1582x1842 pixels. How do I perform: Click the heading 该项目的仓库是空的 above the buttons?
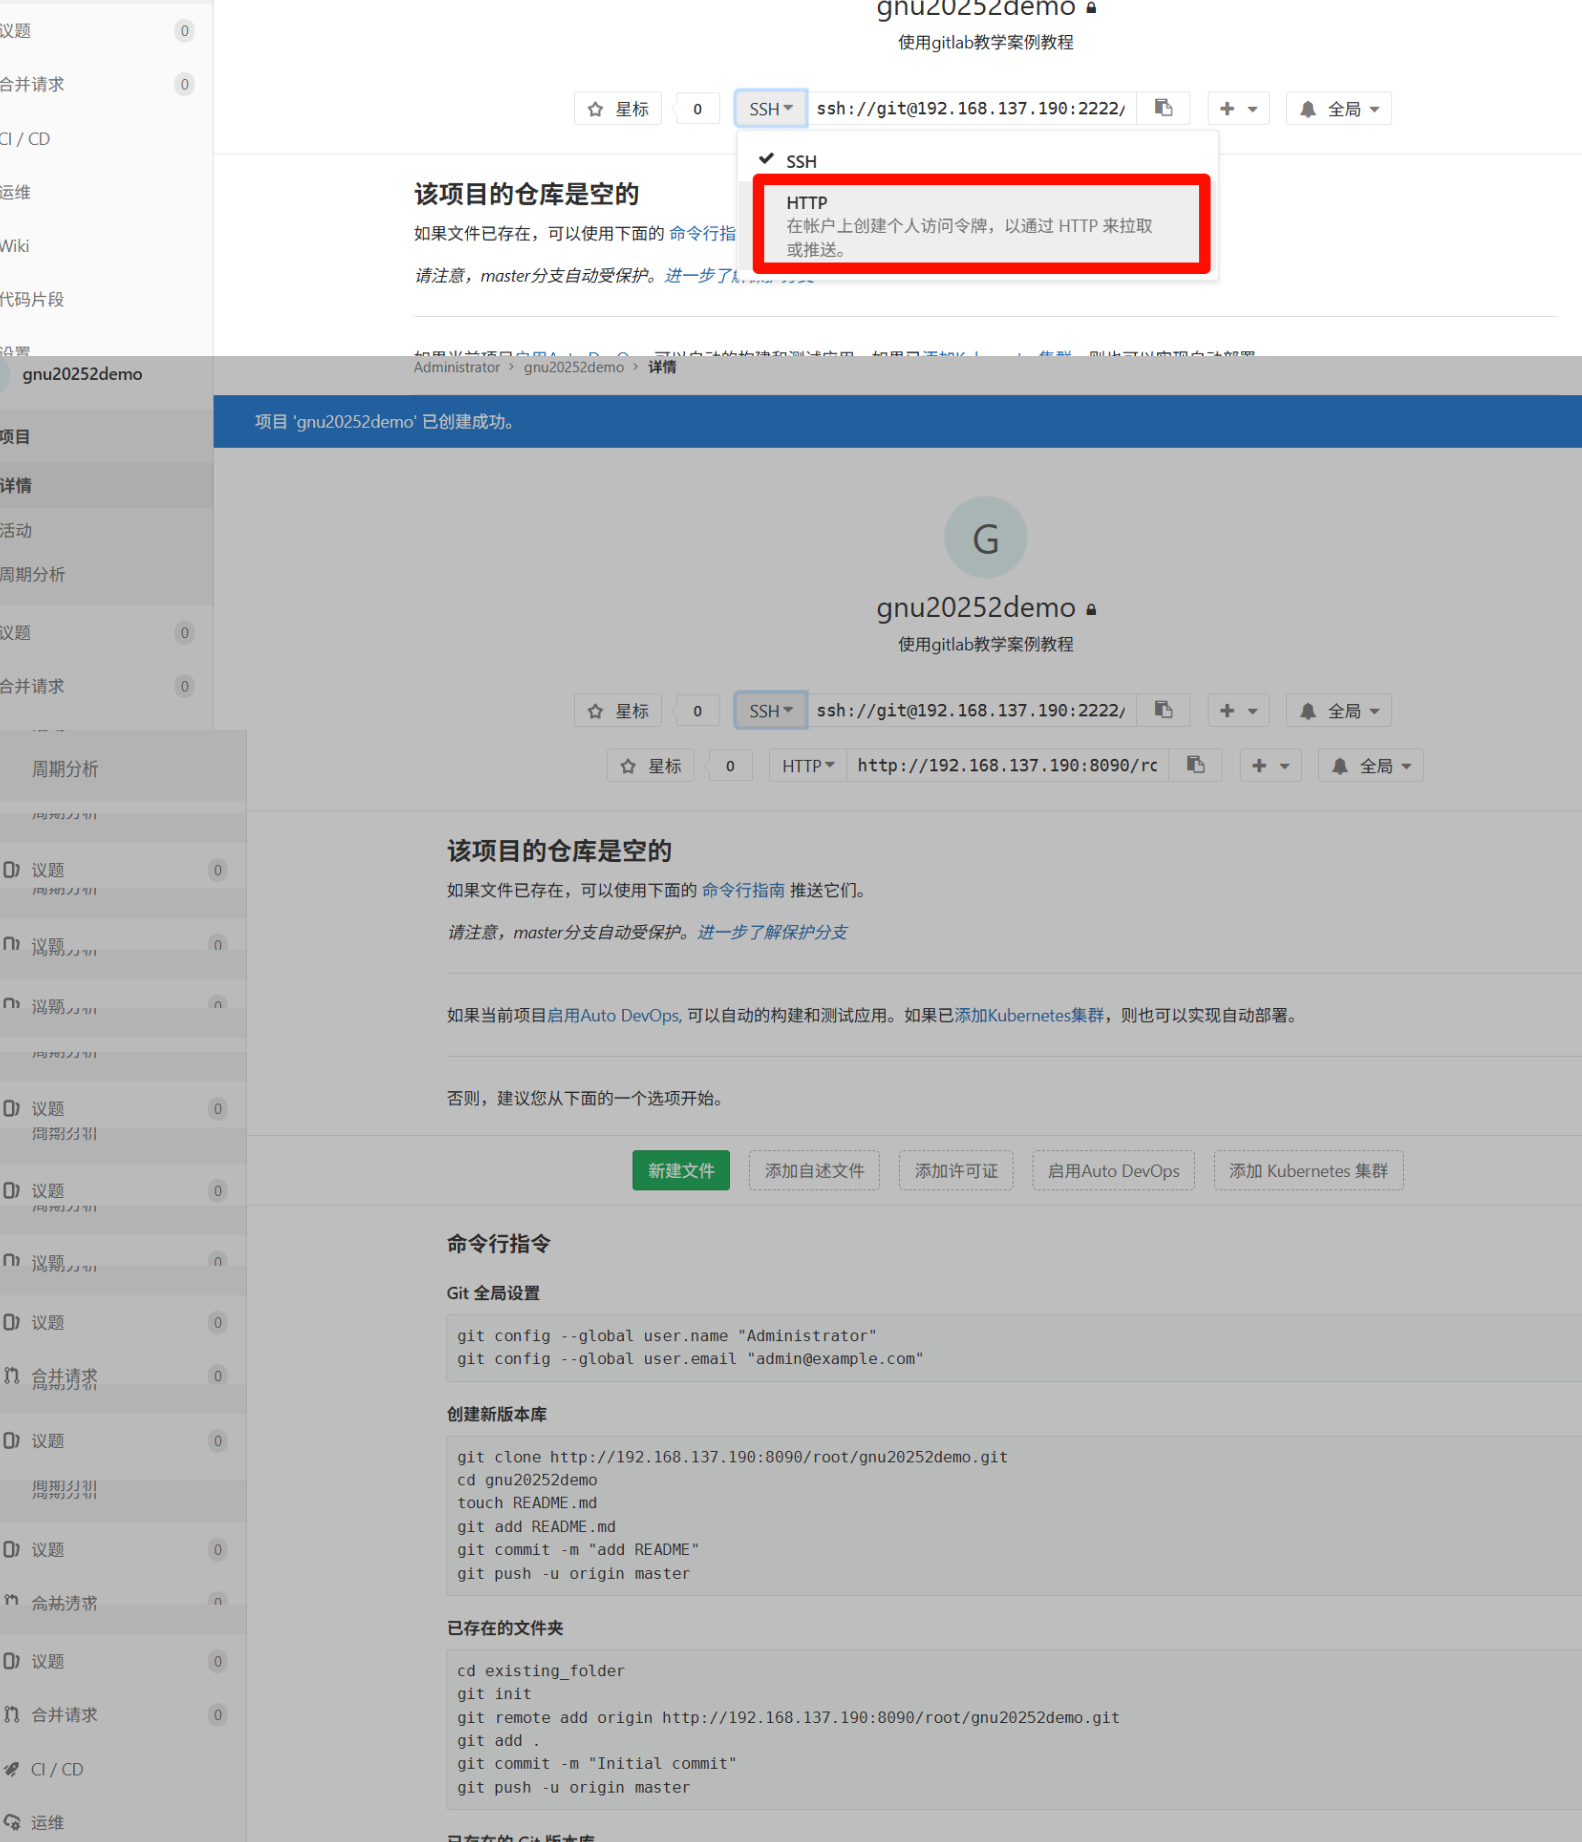point(559,851)
